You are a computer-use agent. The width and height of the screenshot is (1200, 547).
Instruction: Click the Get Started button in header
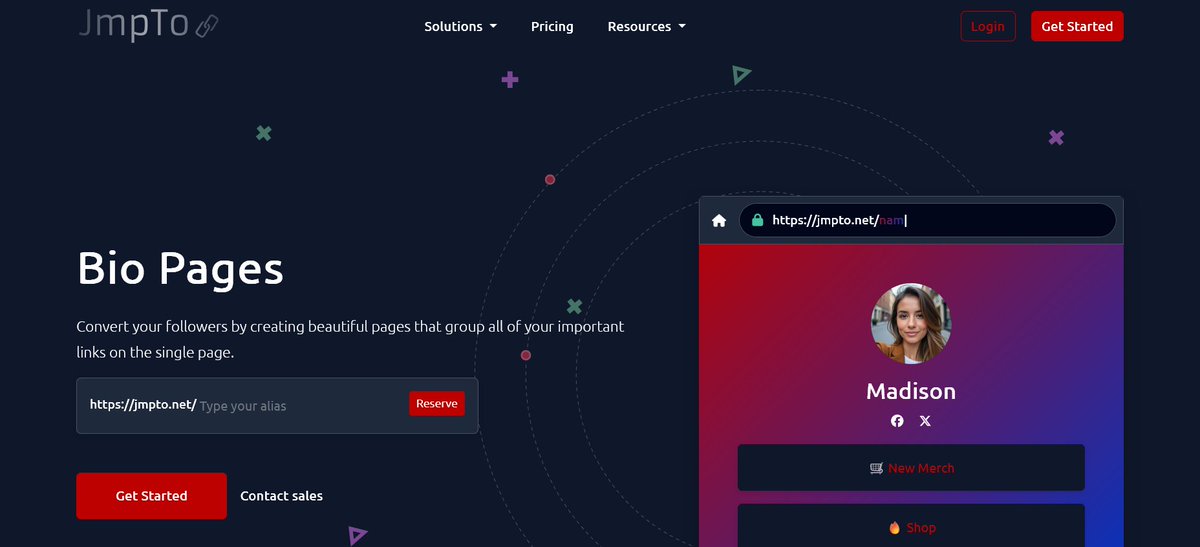tap(1077, 27)
